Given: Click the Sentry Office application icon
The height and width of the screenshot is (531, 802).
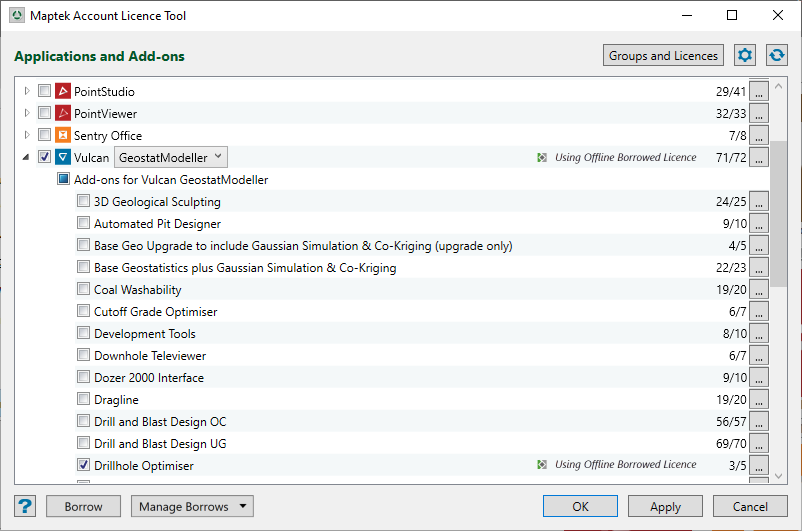Looking at the screenshot, I should pos(63,136).
